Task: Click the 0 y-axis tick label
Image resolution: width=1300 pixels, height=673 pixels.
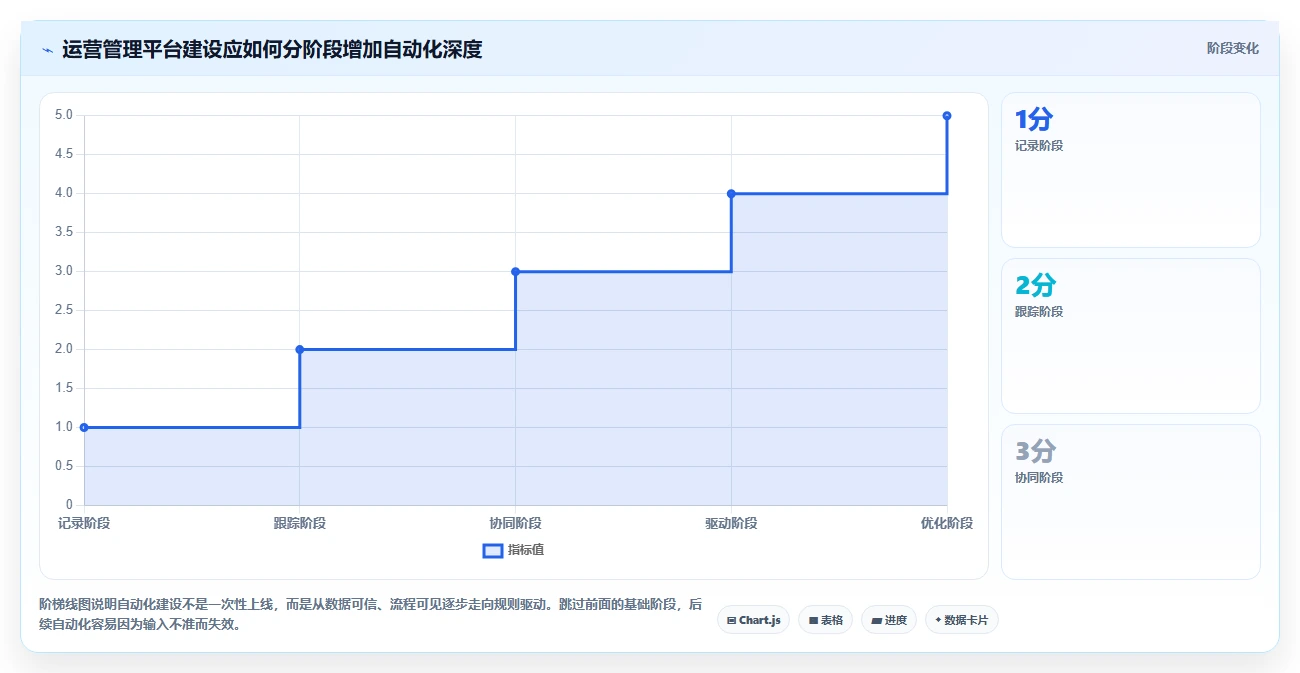Action: 70,505
